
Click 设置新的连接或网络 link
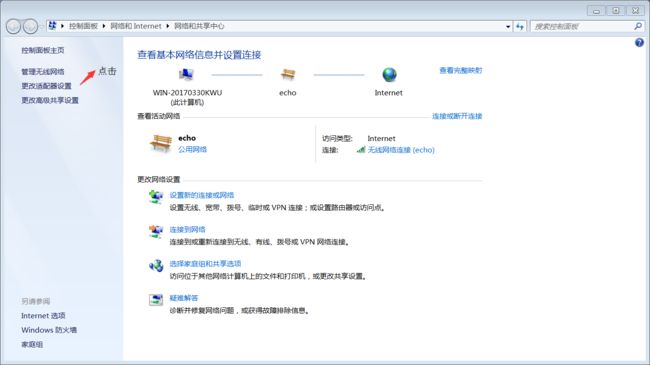point(202,195)
